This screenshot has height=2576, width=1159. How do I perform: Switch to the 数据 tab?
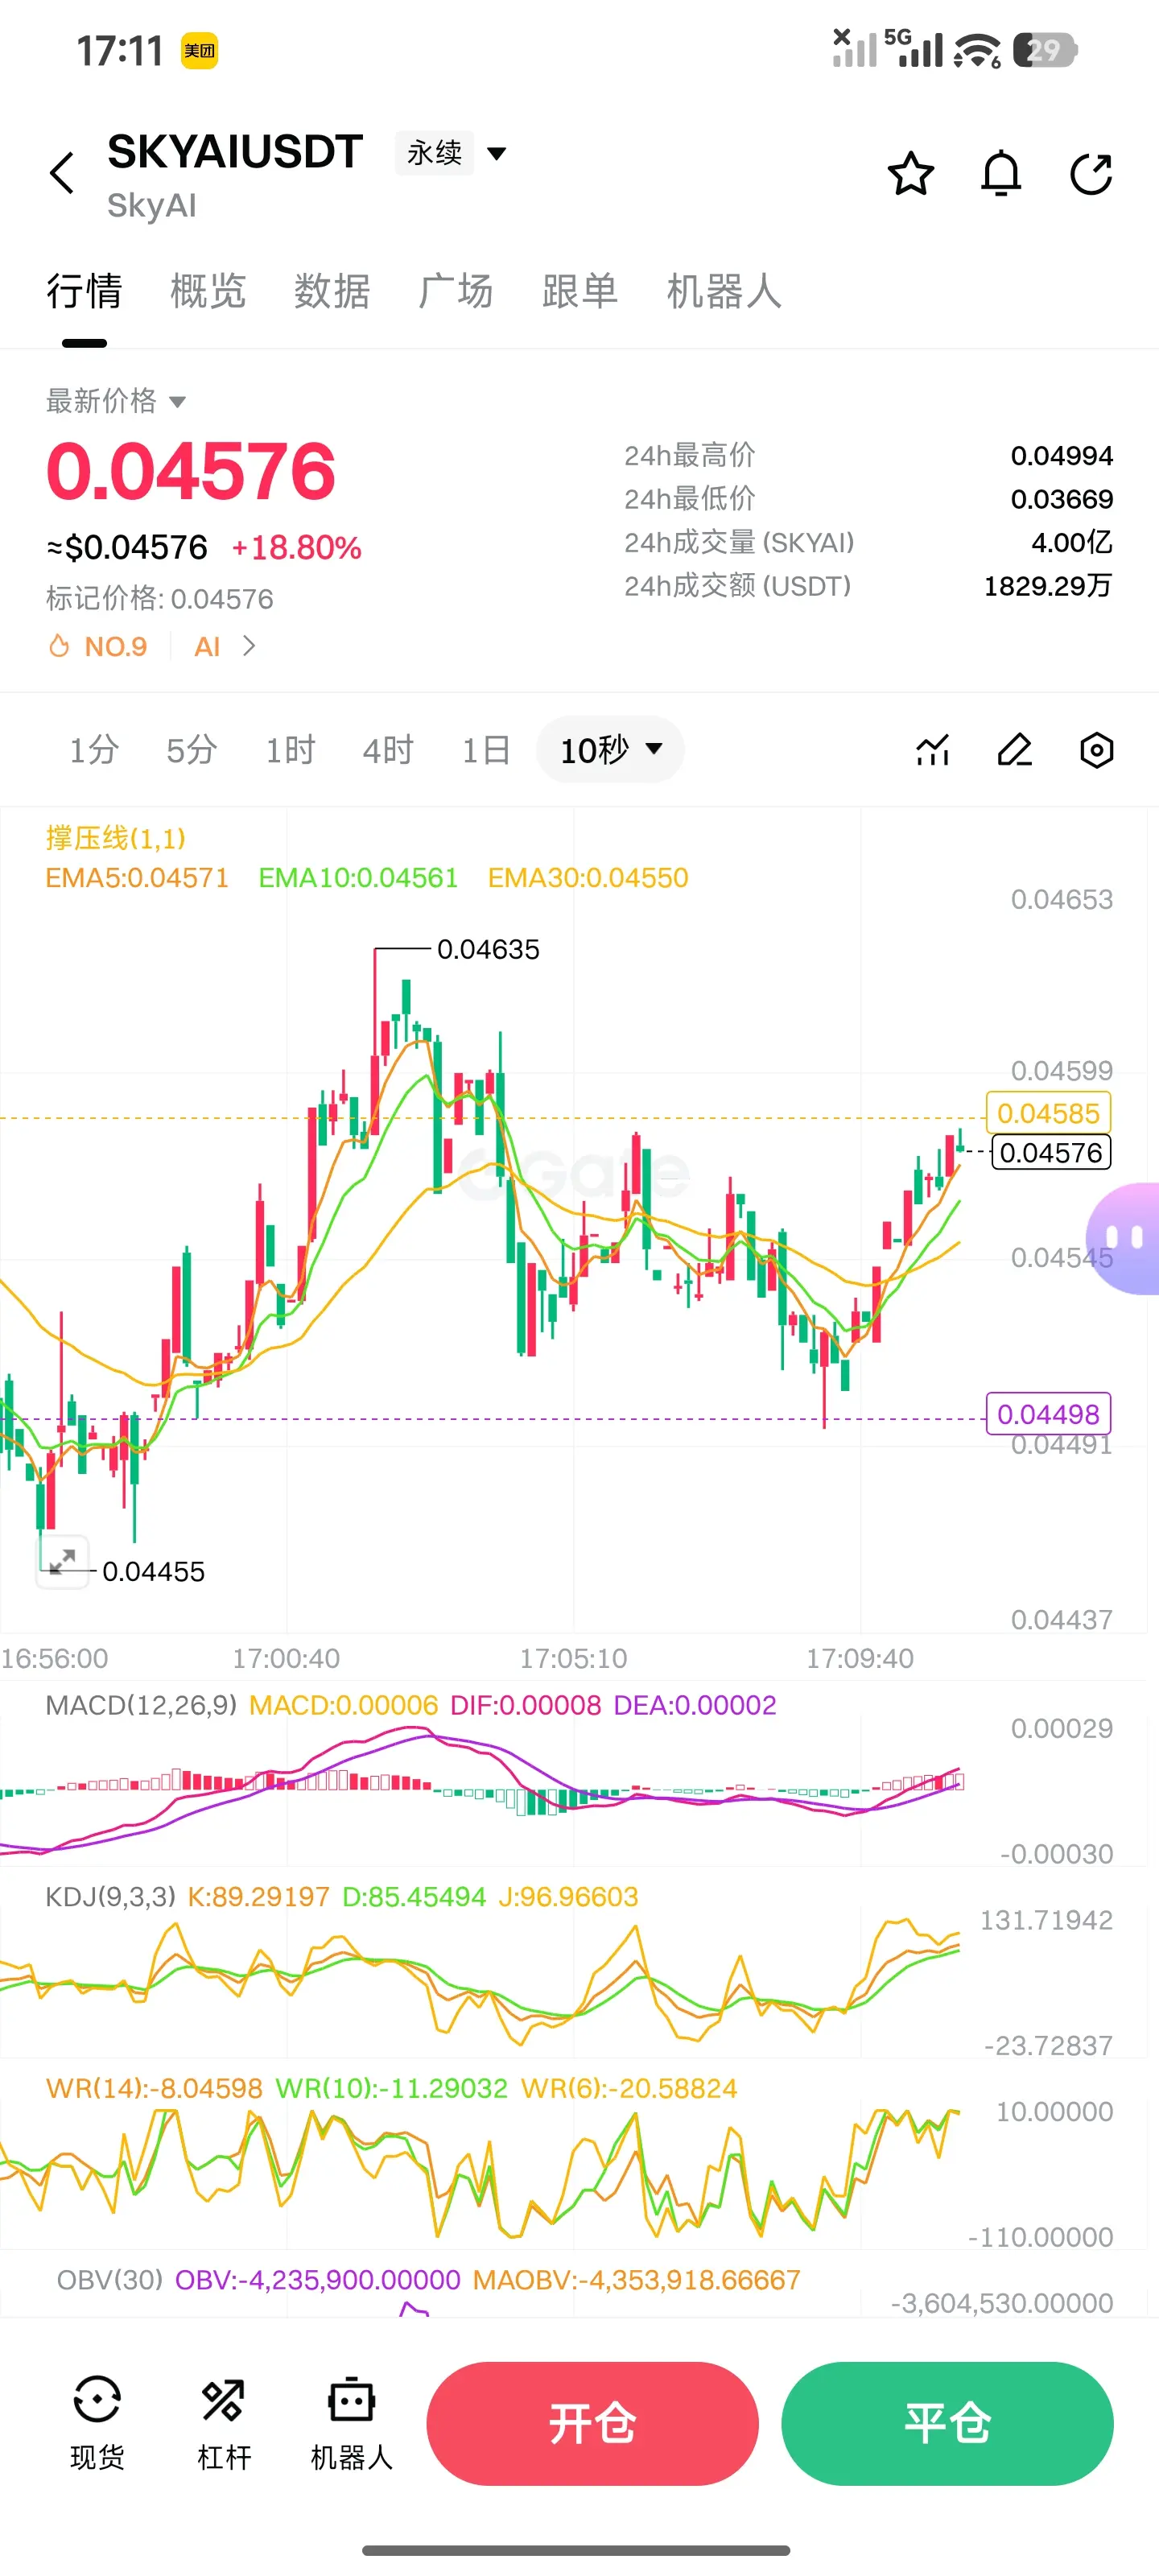click(x=332, y=291)
